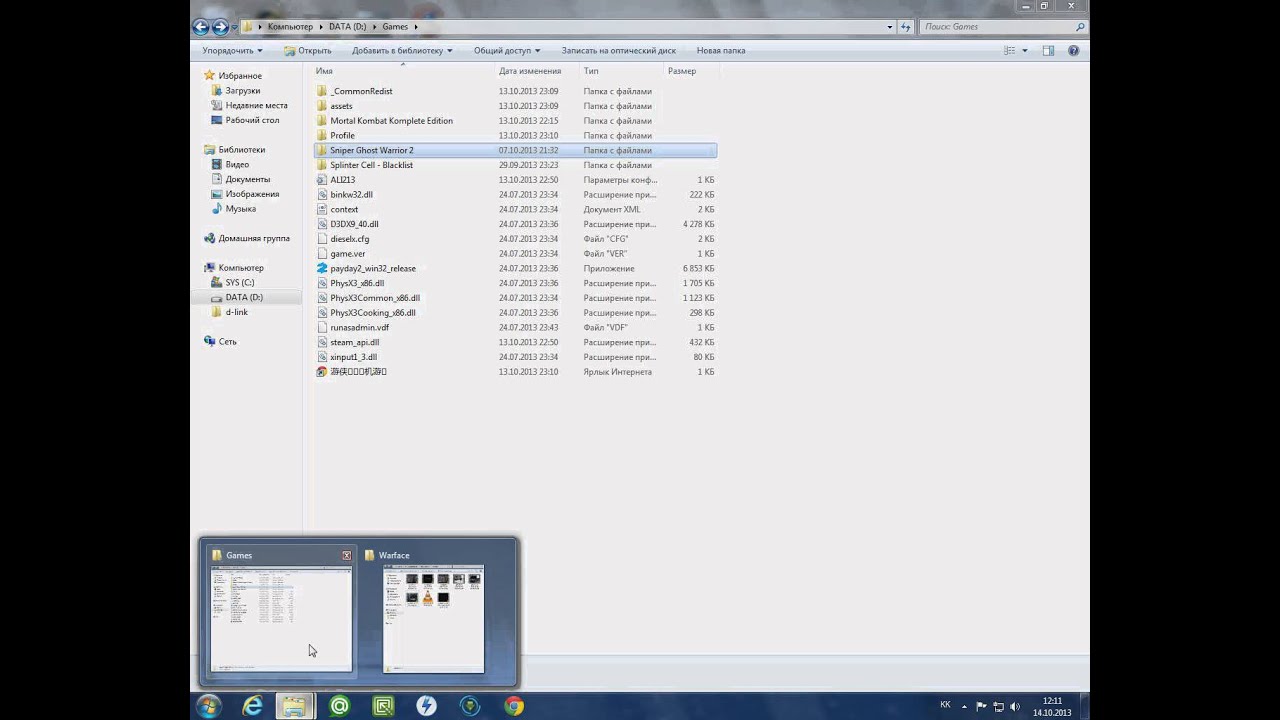
Task: Launch Google Chrome from the taskbar
Action: click(514, 706)
